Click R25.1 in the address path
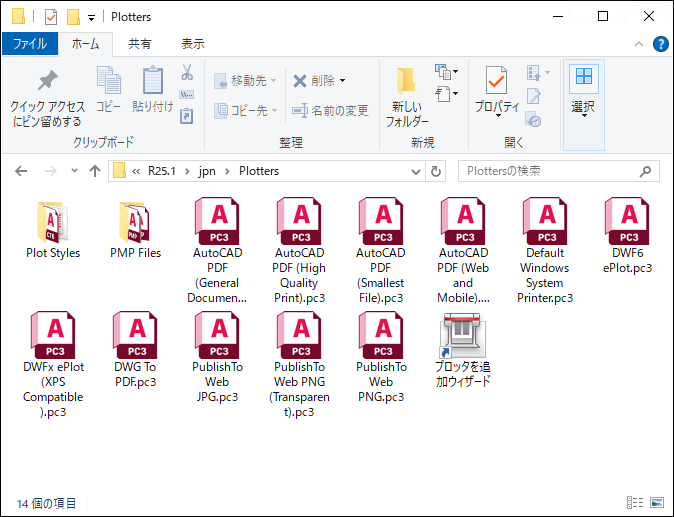 pyautogui.click(x=162, y=171)
